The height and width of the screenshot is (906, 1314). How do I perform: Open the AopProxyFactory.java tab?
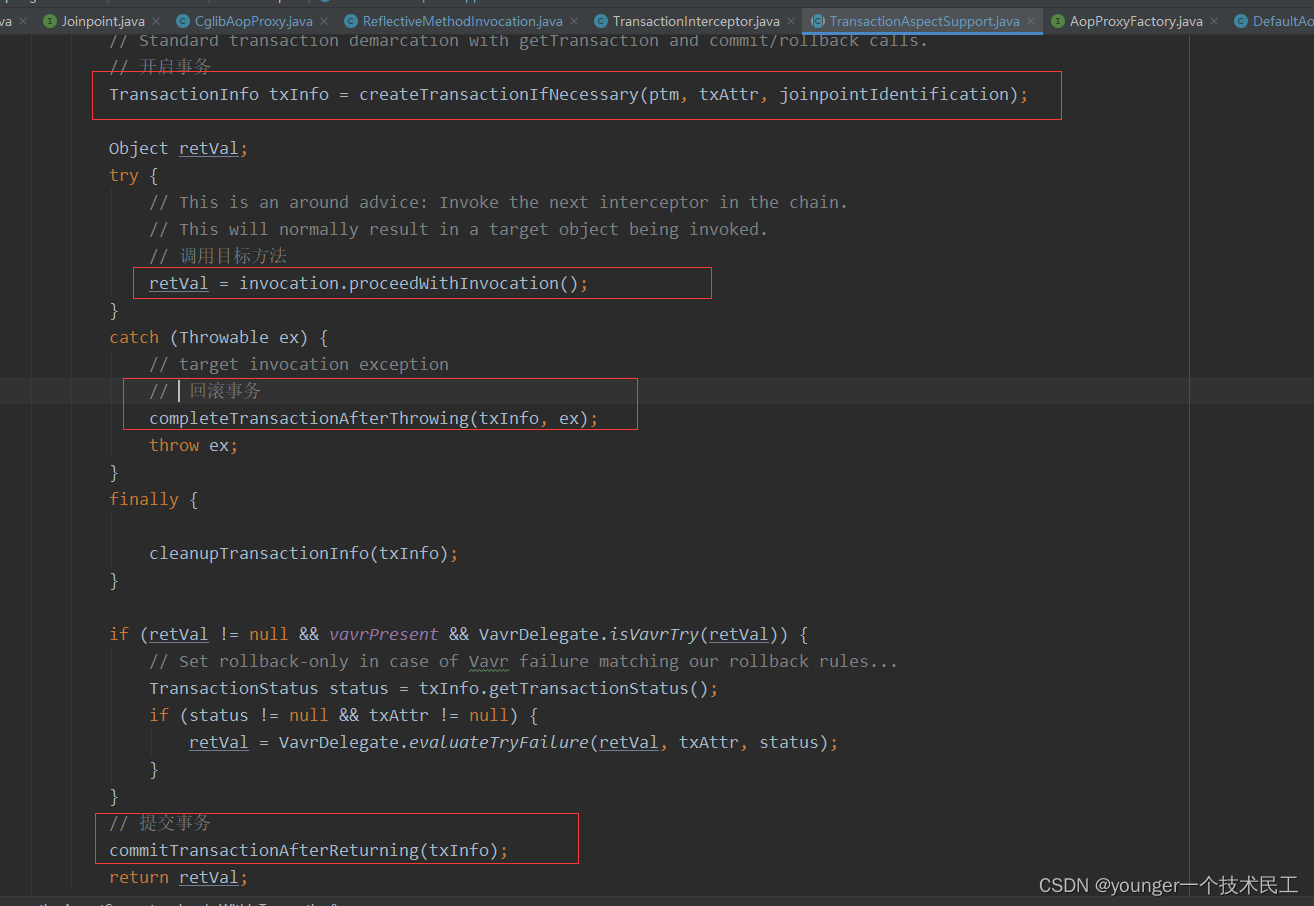coord(1136,21)
